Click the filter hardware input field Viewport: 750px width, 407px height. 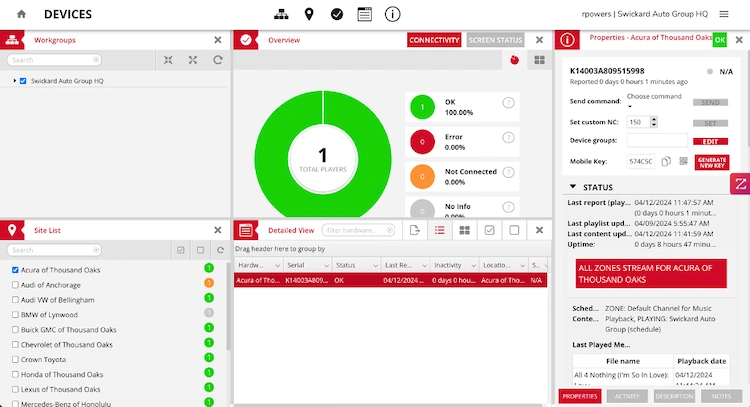coord(358,230)
